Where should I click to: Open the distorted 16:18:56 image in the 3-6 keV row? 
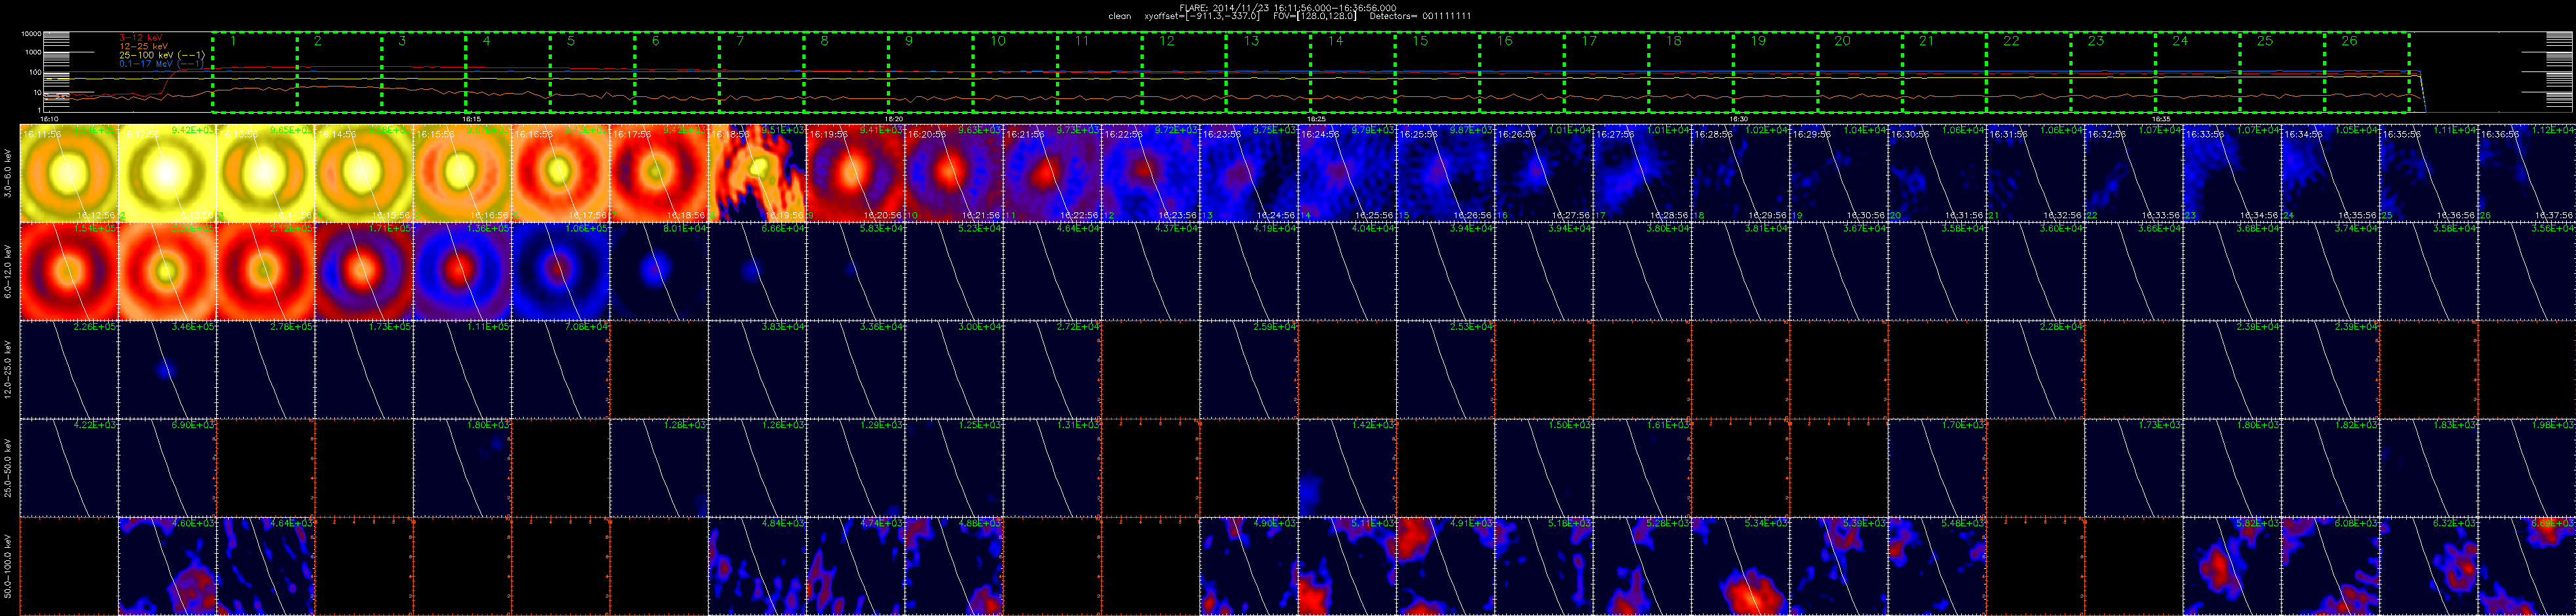pyautogui.click(x=757, y=173)
